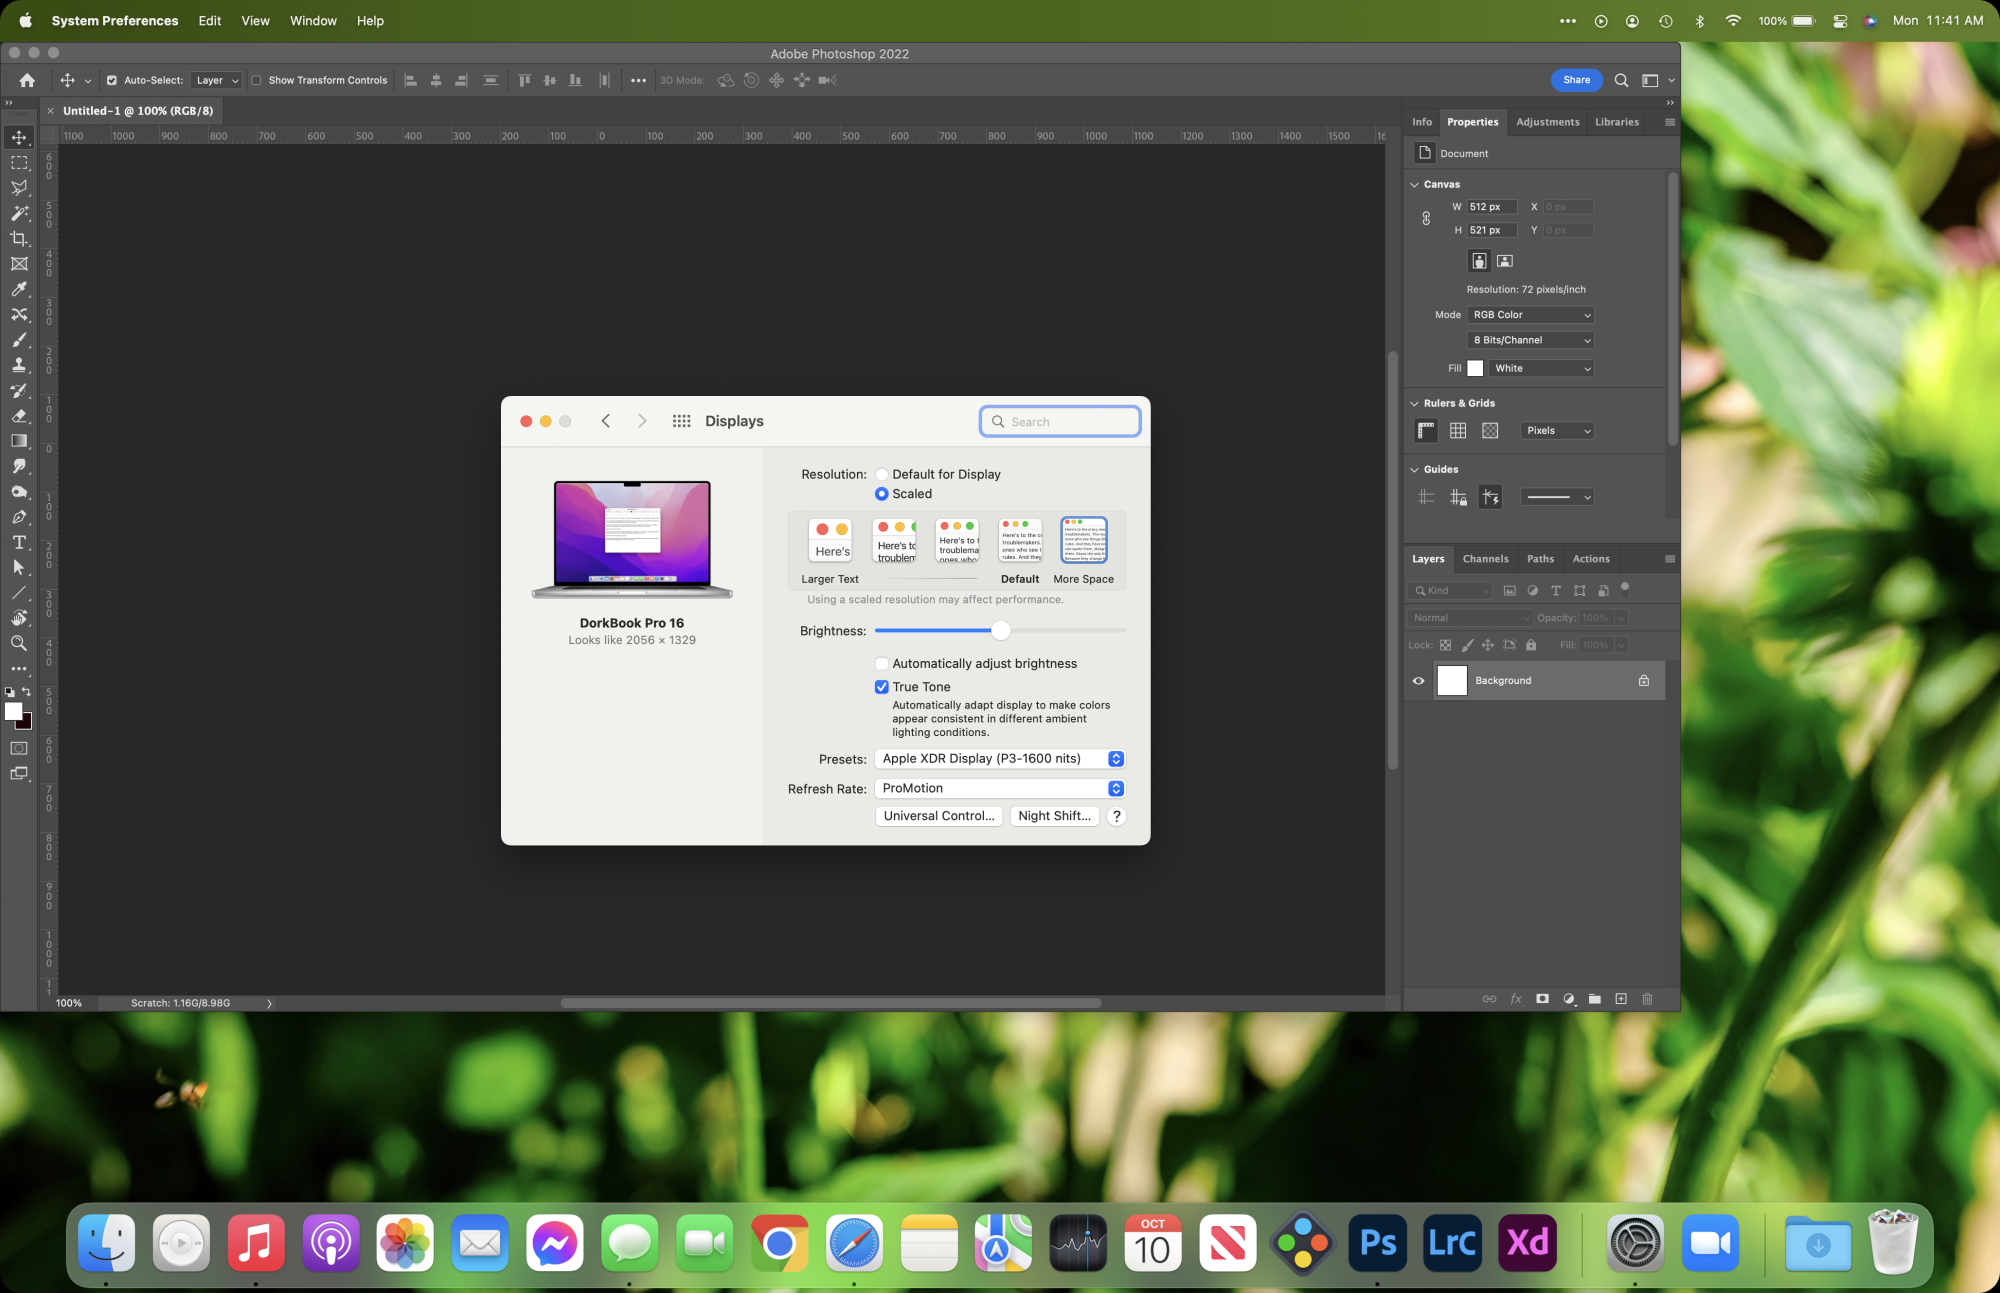Image resolution: width=2000 pixels, height=1293 pixels.
Task: Select the Crop tool
Action: tap(19, 239)
